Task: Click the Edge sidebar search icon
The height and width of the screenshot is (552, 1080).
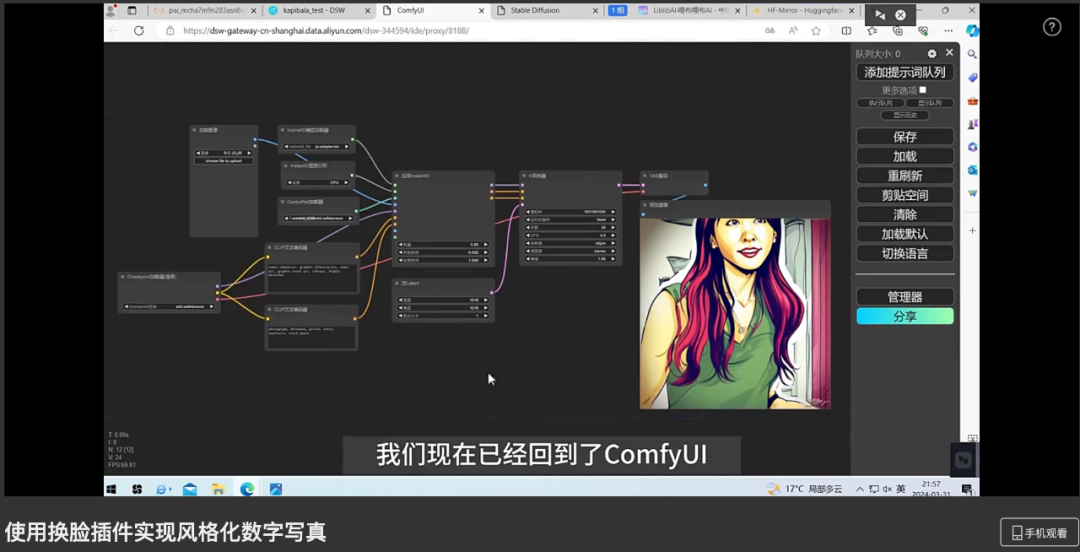Action: click(x=973, y=54)
